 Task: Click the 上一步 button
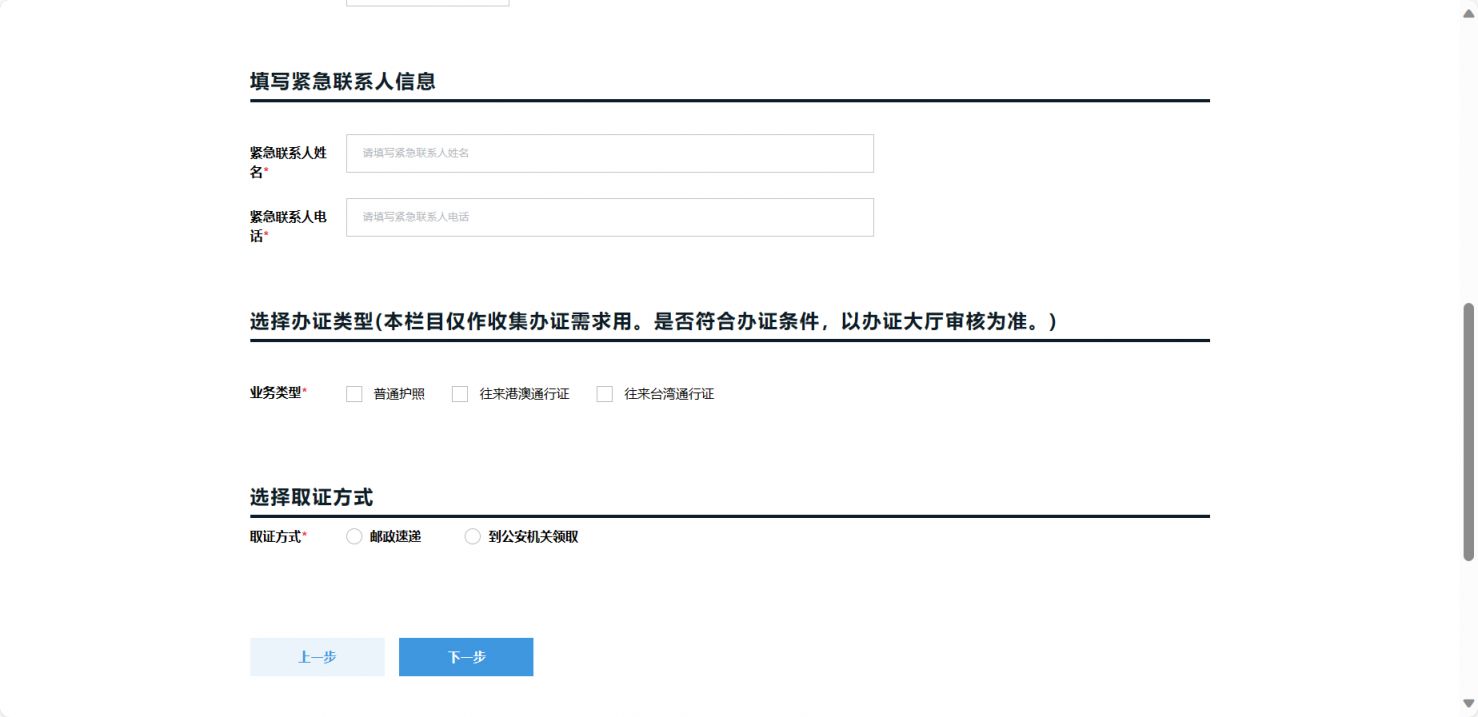tap(317, 657)
